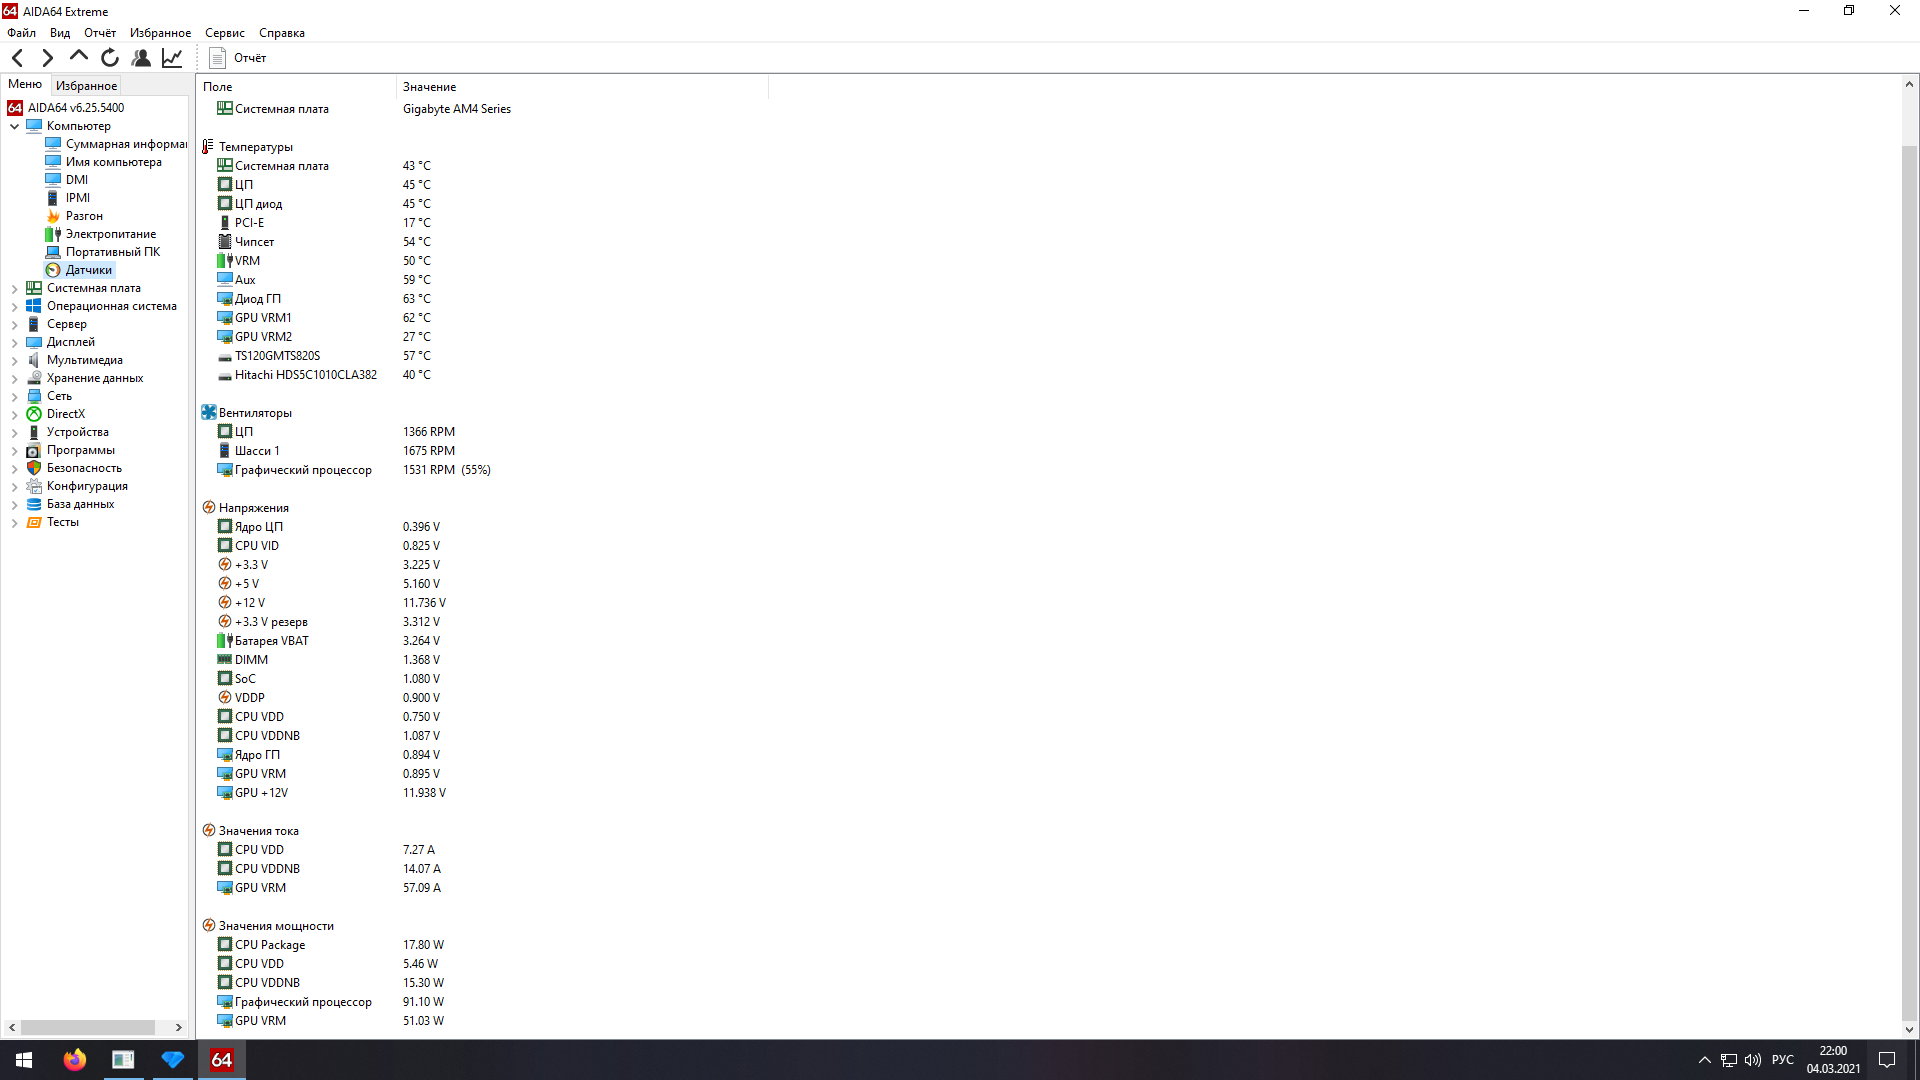Viewport: 1920px width, 1080px height.
Task: Click the Разгон flame icon
Action: [53, 216]
